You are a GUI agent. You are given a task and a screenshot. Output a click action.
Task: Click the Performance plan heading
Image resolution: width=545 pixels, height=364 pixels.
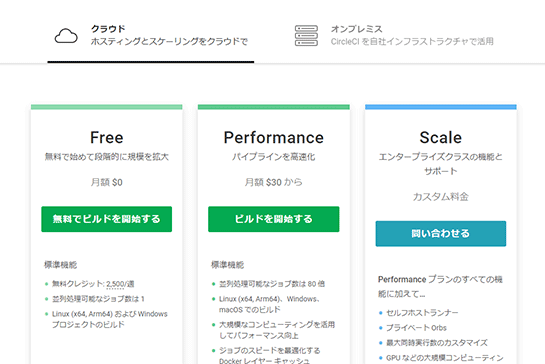point(274,137)
